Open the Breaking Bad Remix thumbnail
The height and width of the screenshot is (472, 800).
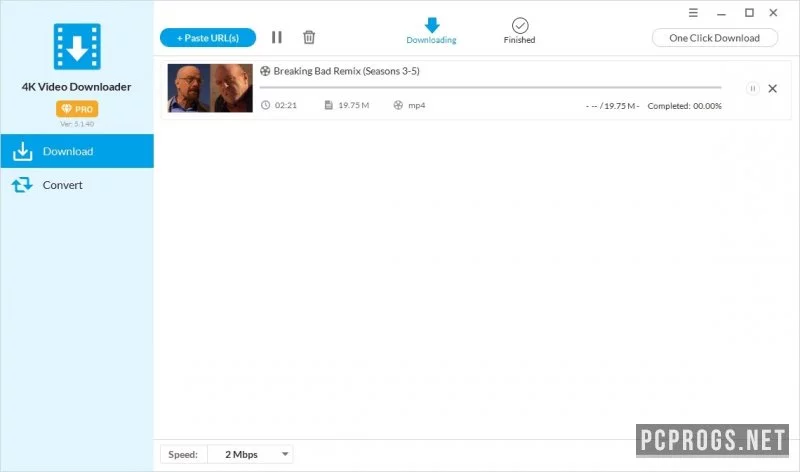click(x=210, y=88)
